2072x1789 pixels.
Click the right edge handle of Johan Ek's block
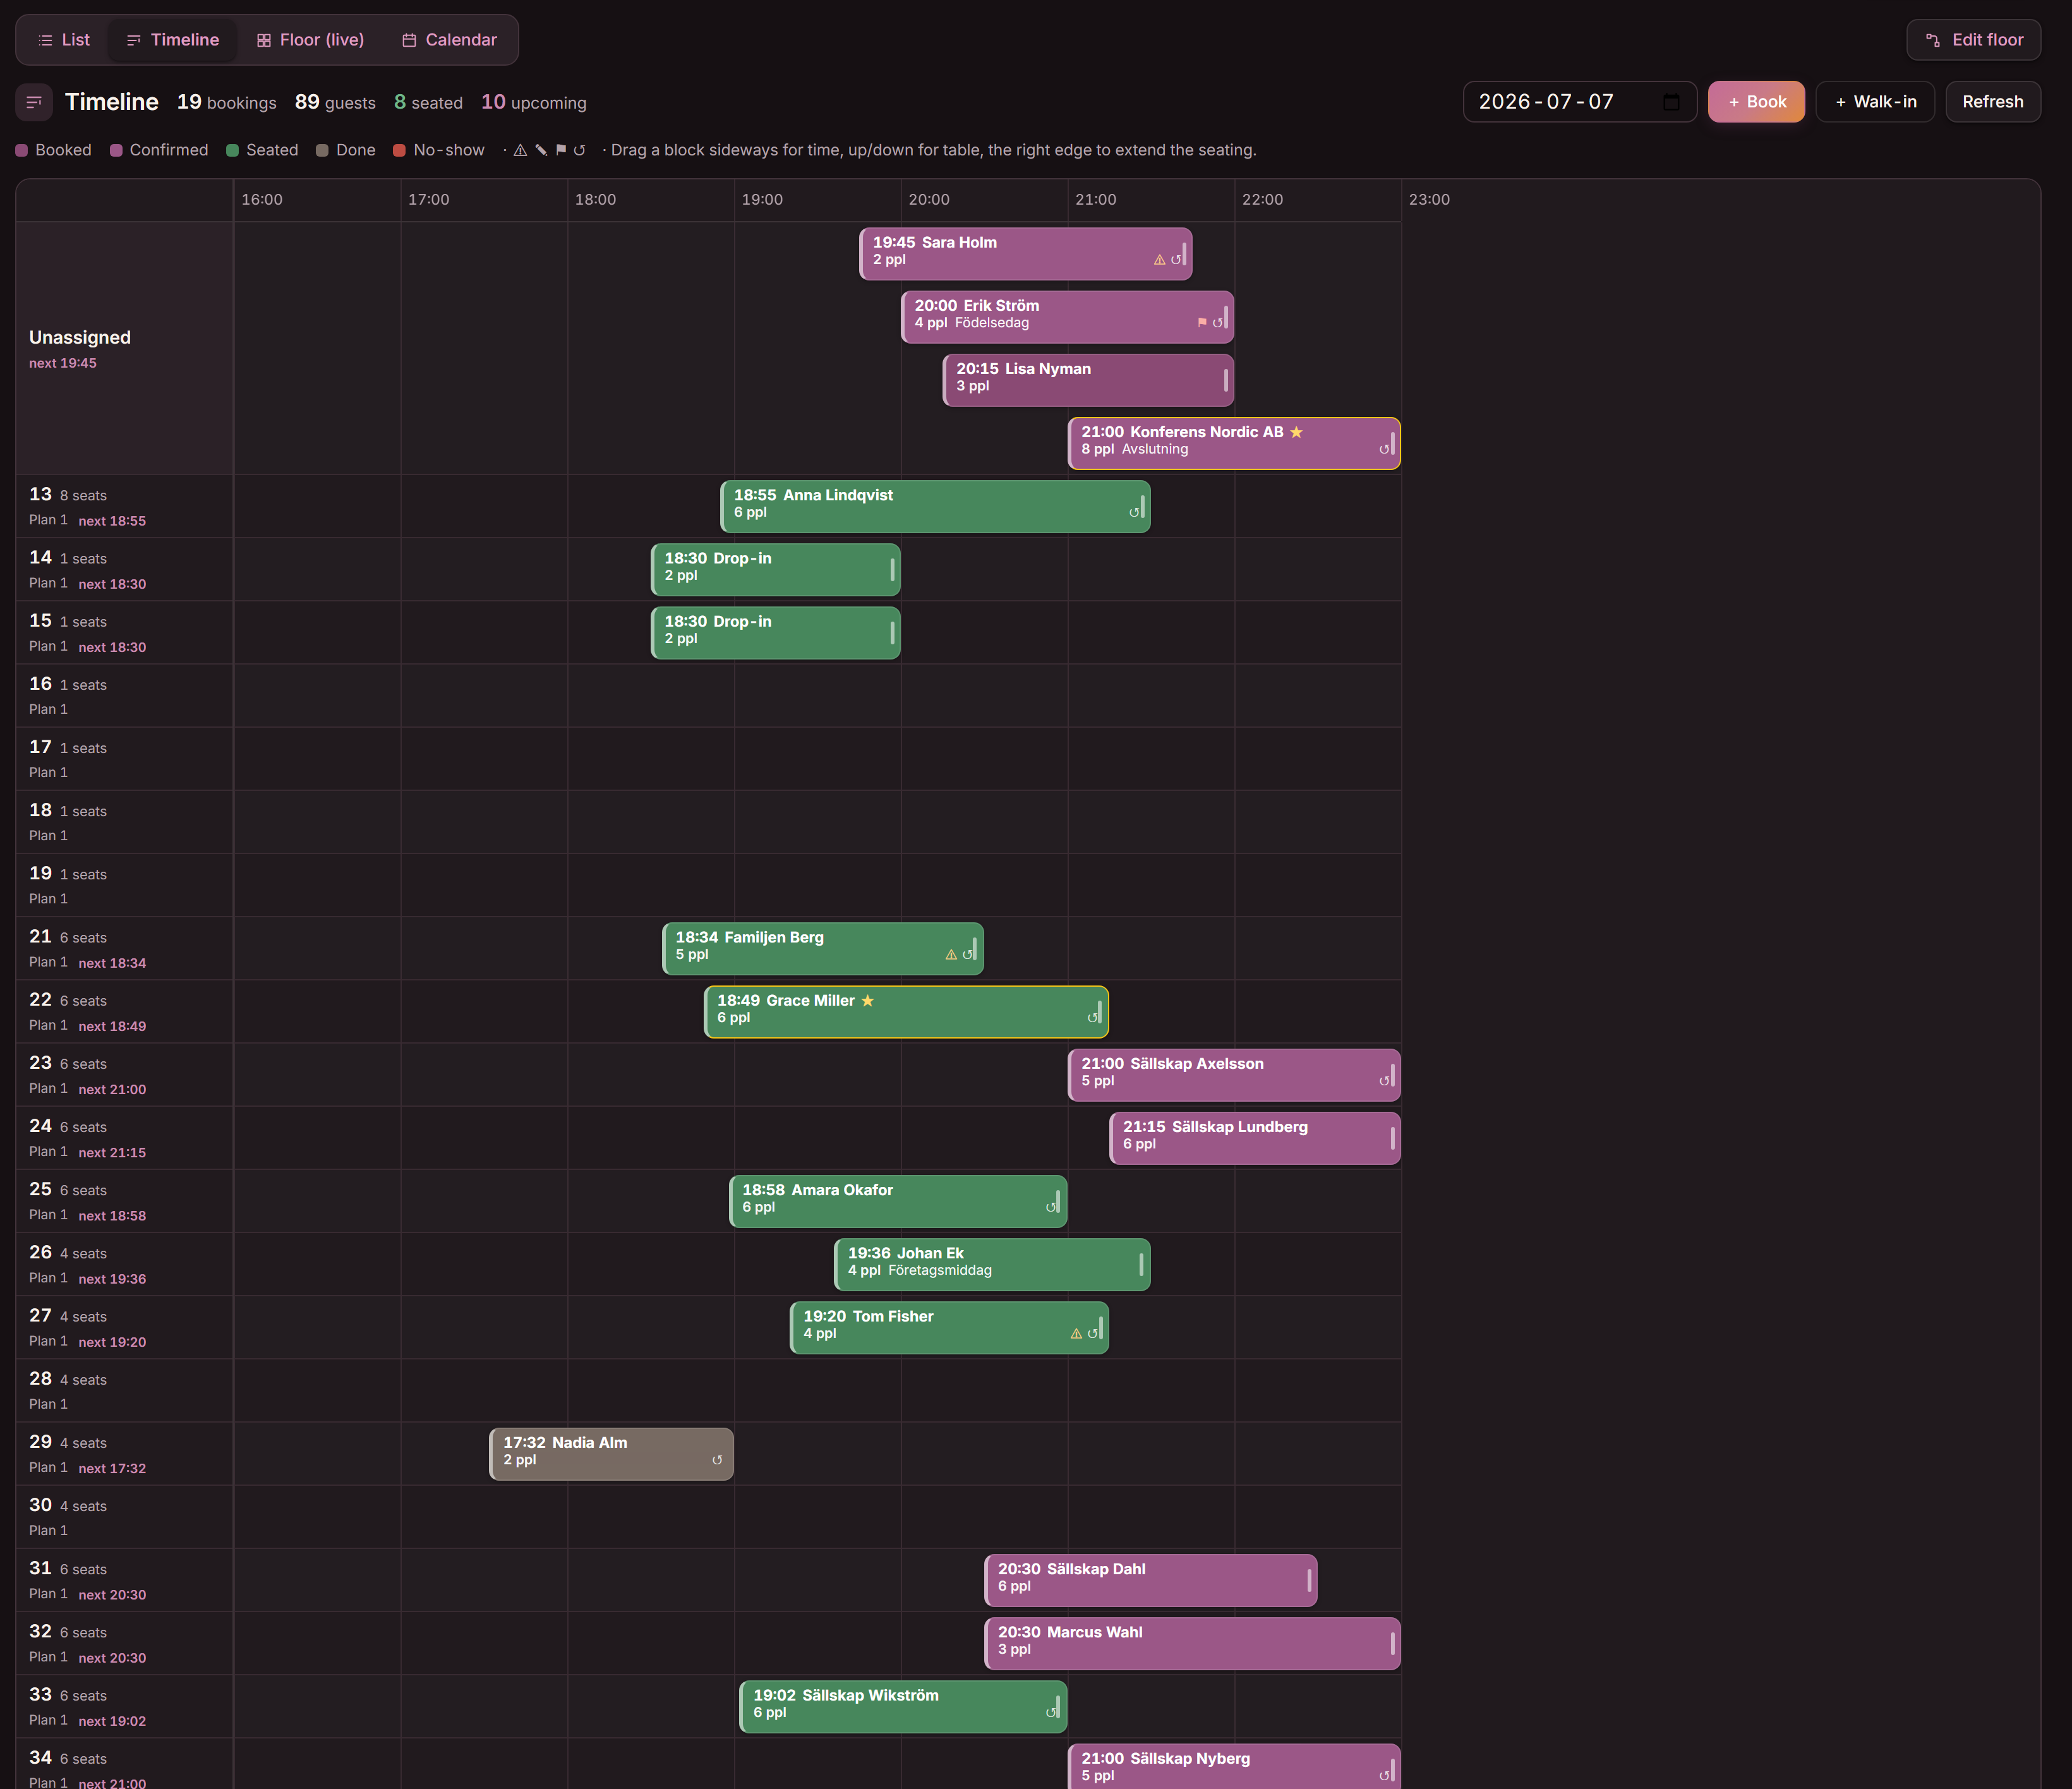click(1142, 1265)
